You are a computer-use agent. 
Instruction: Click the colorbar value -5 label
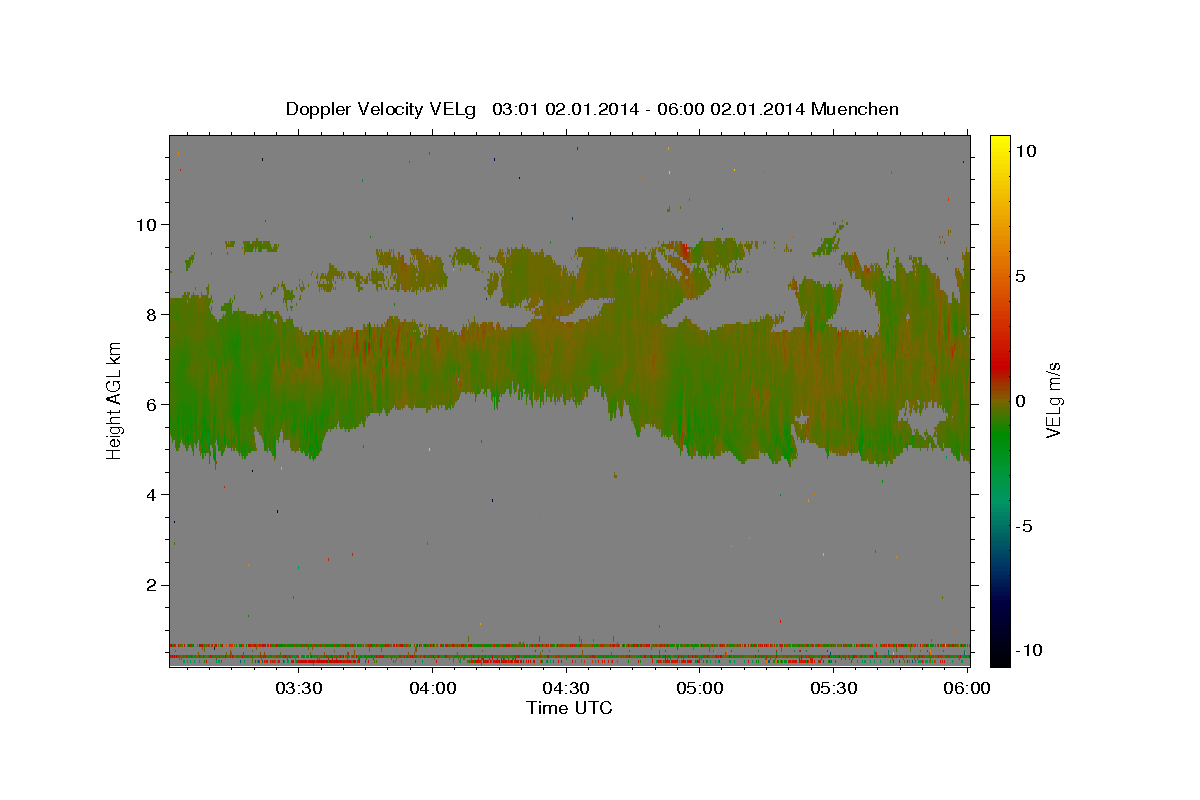[1025, 526]
